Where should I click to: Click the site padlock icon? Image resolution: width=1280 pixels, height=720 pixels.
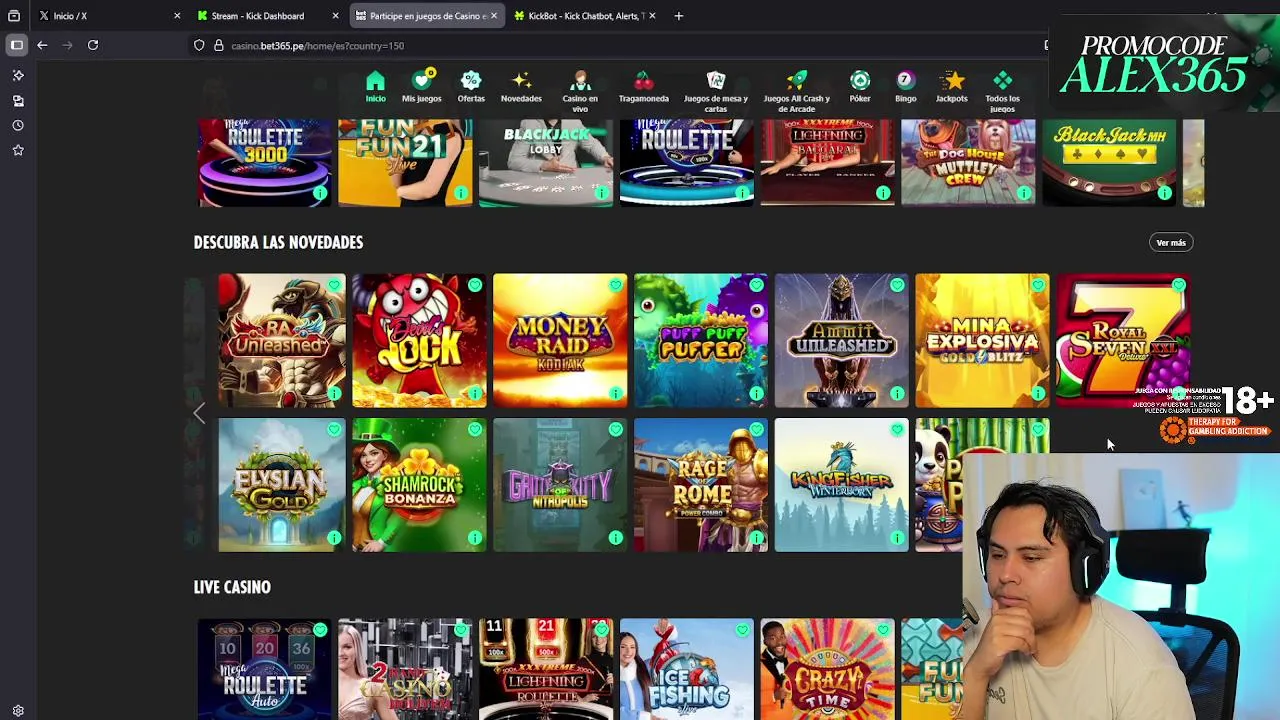[x=218, y=45]
